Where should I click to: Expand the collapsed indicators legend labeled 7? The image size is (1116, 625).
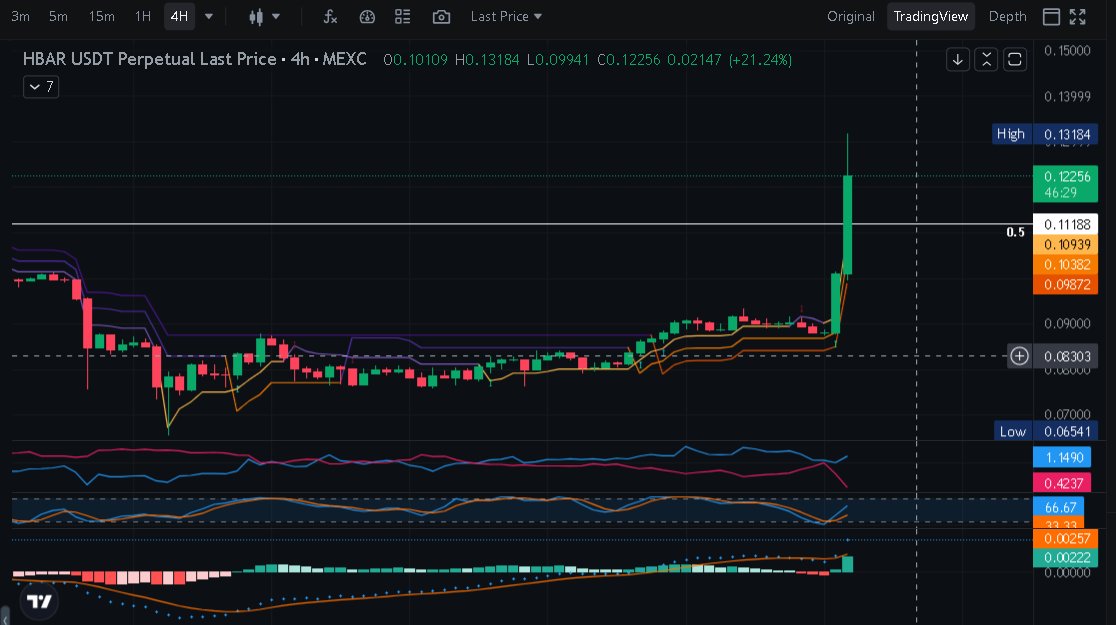click(x=41, y=87)
